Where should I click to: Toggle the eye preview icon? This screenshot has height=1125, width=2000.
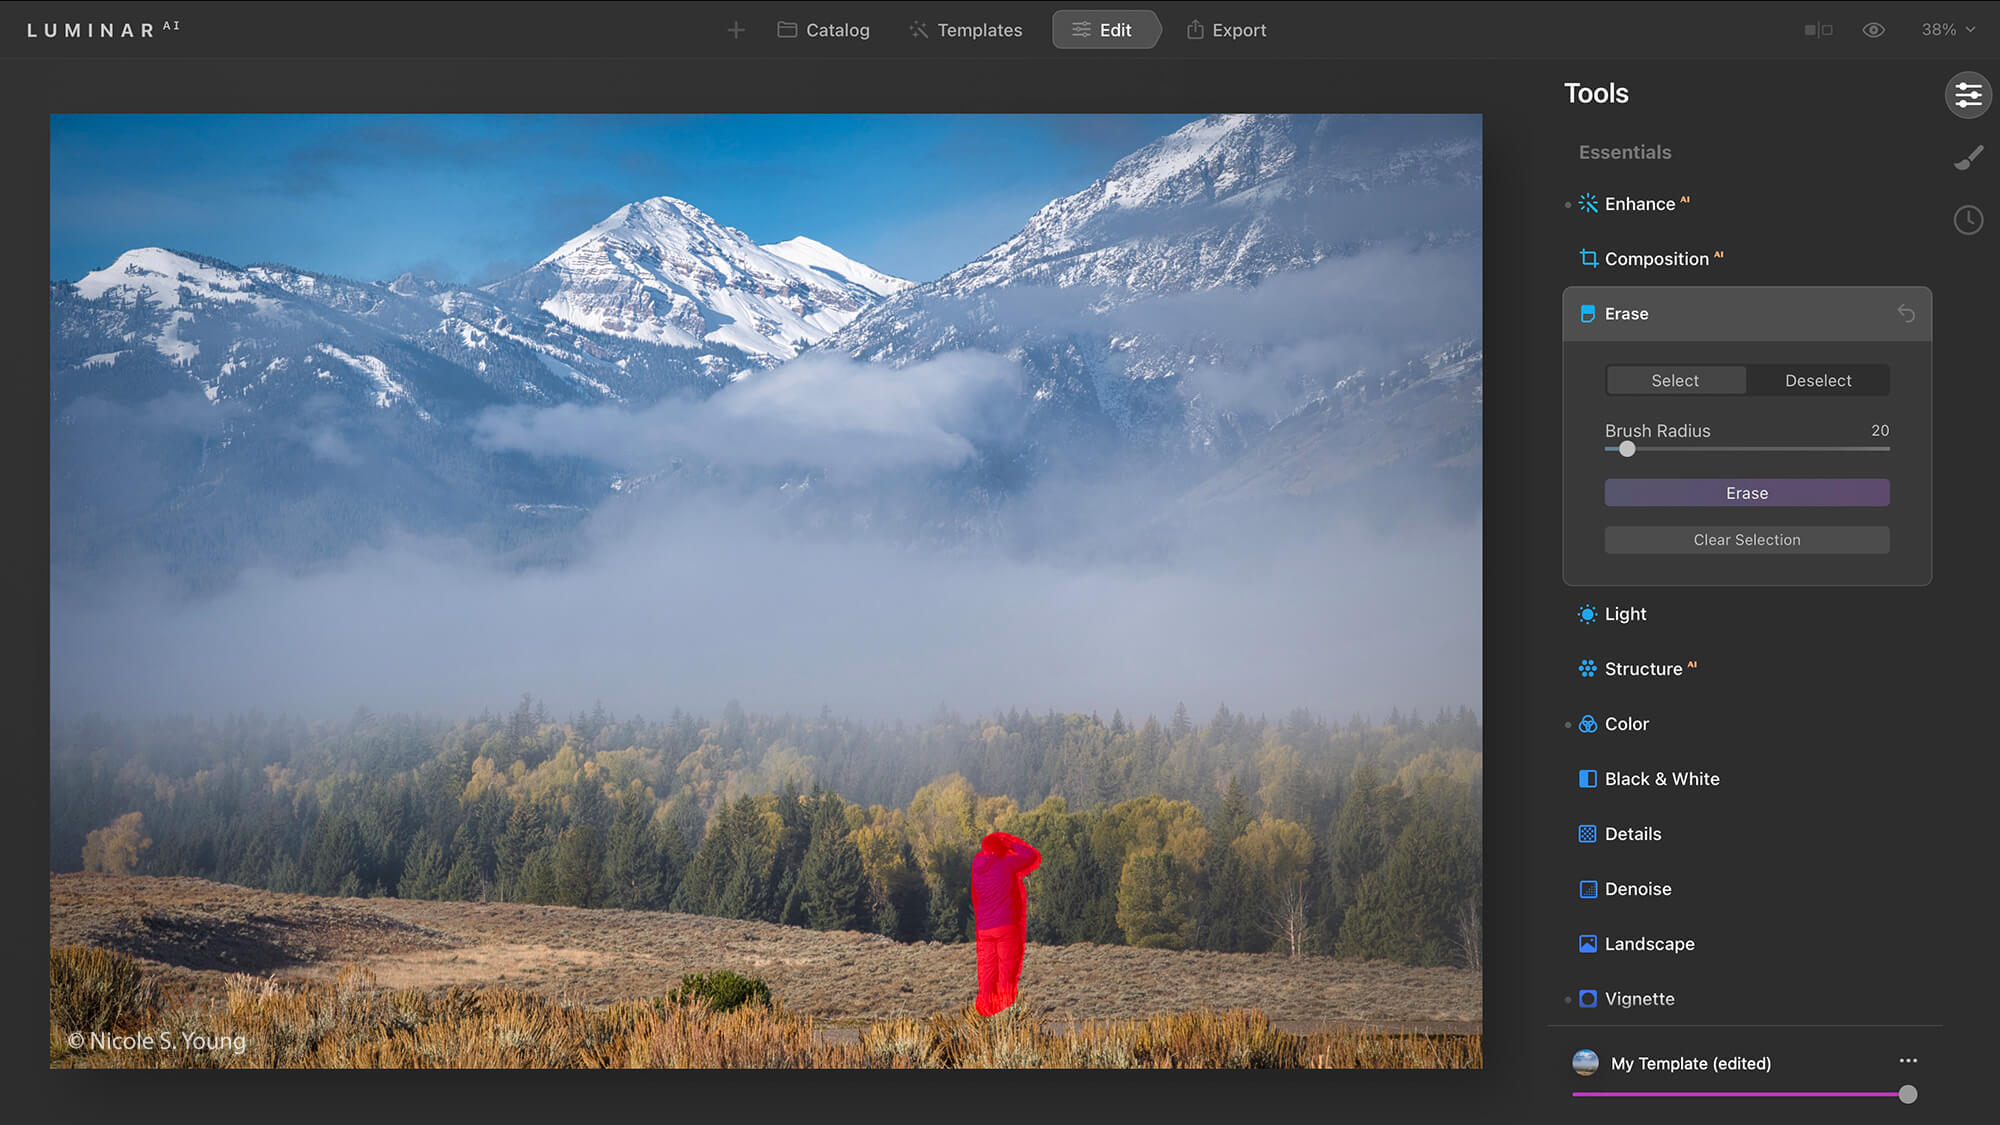coord(1873,30)
